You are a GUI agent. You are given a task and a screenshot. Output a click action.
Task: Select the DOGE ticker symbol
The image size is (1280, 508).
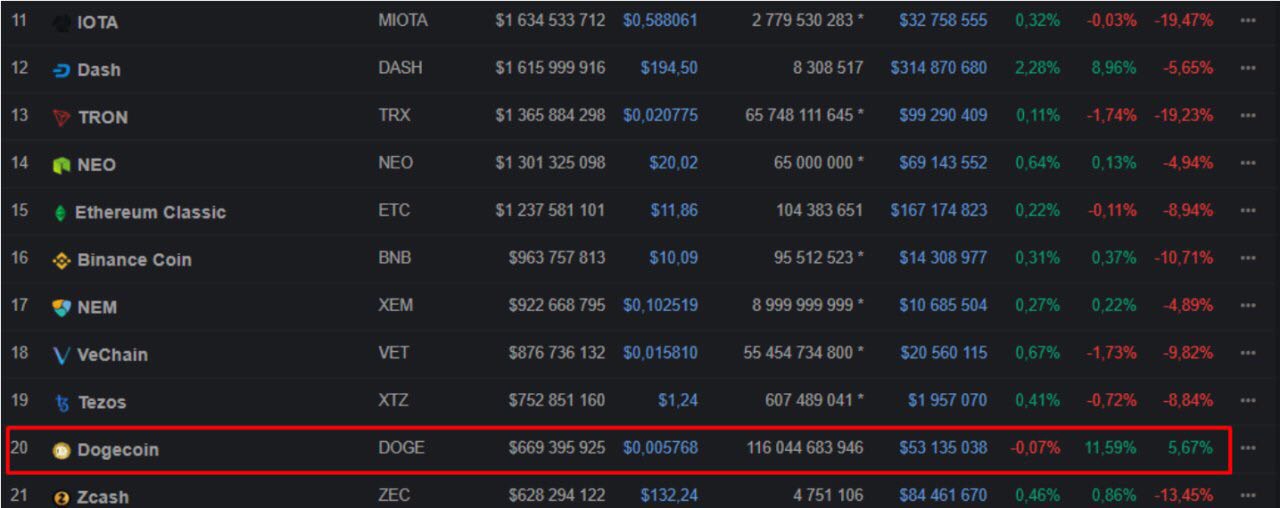[401, 448]
